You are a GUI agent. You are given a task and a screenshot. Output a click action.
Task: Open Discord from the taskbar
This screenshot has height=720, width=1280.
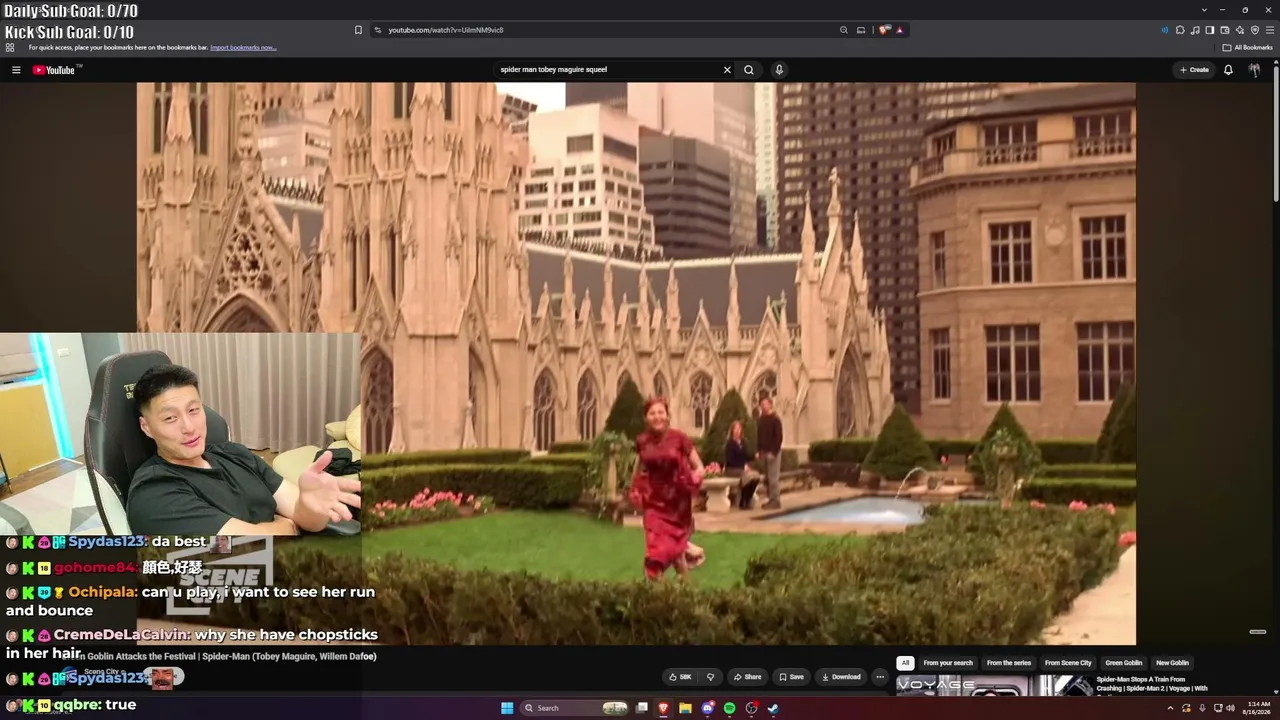tap(707, 708)
